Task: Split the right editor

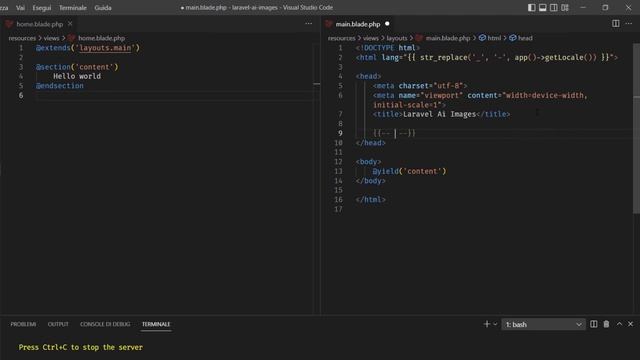Action: click(x=616, y=24)
